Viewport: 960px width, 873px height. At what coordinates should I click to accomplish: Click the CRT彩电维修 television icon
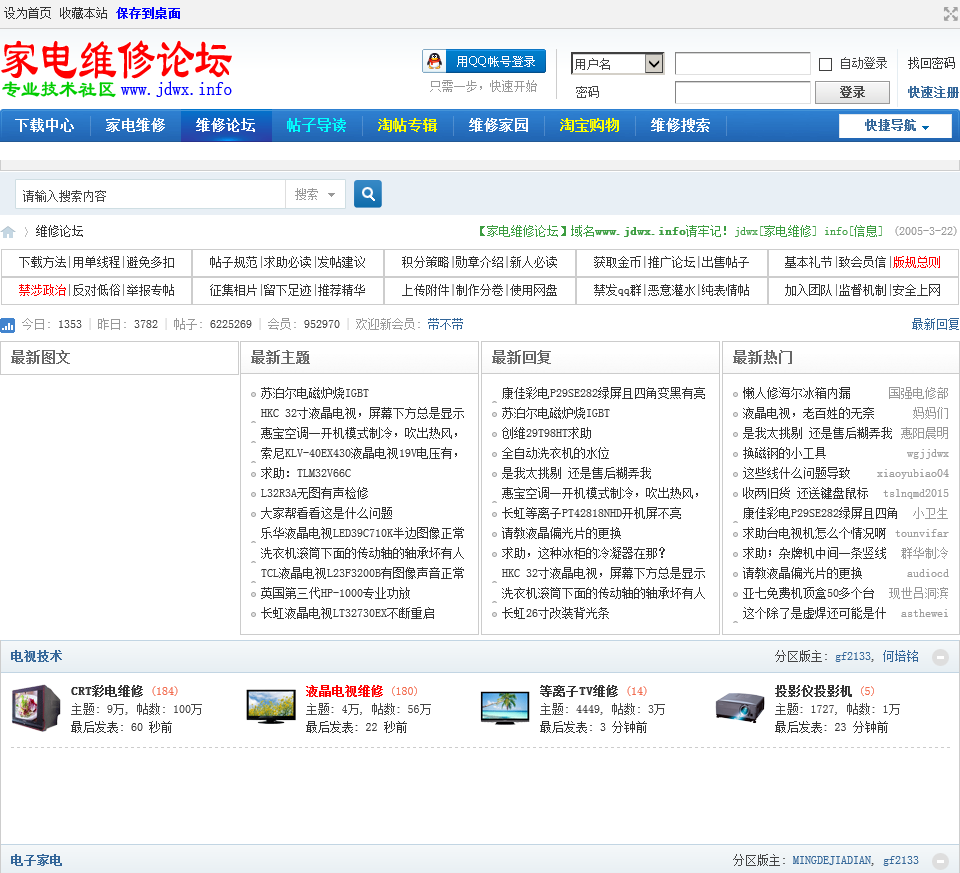point(35,708)
